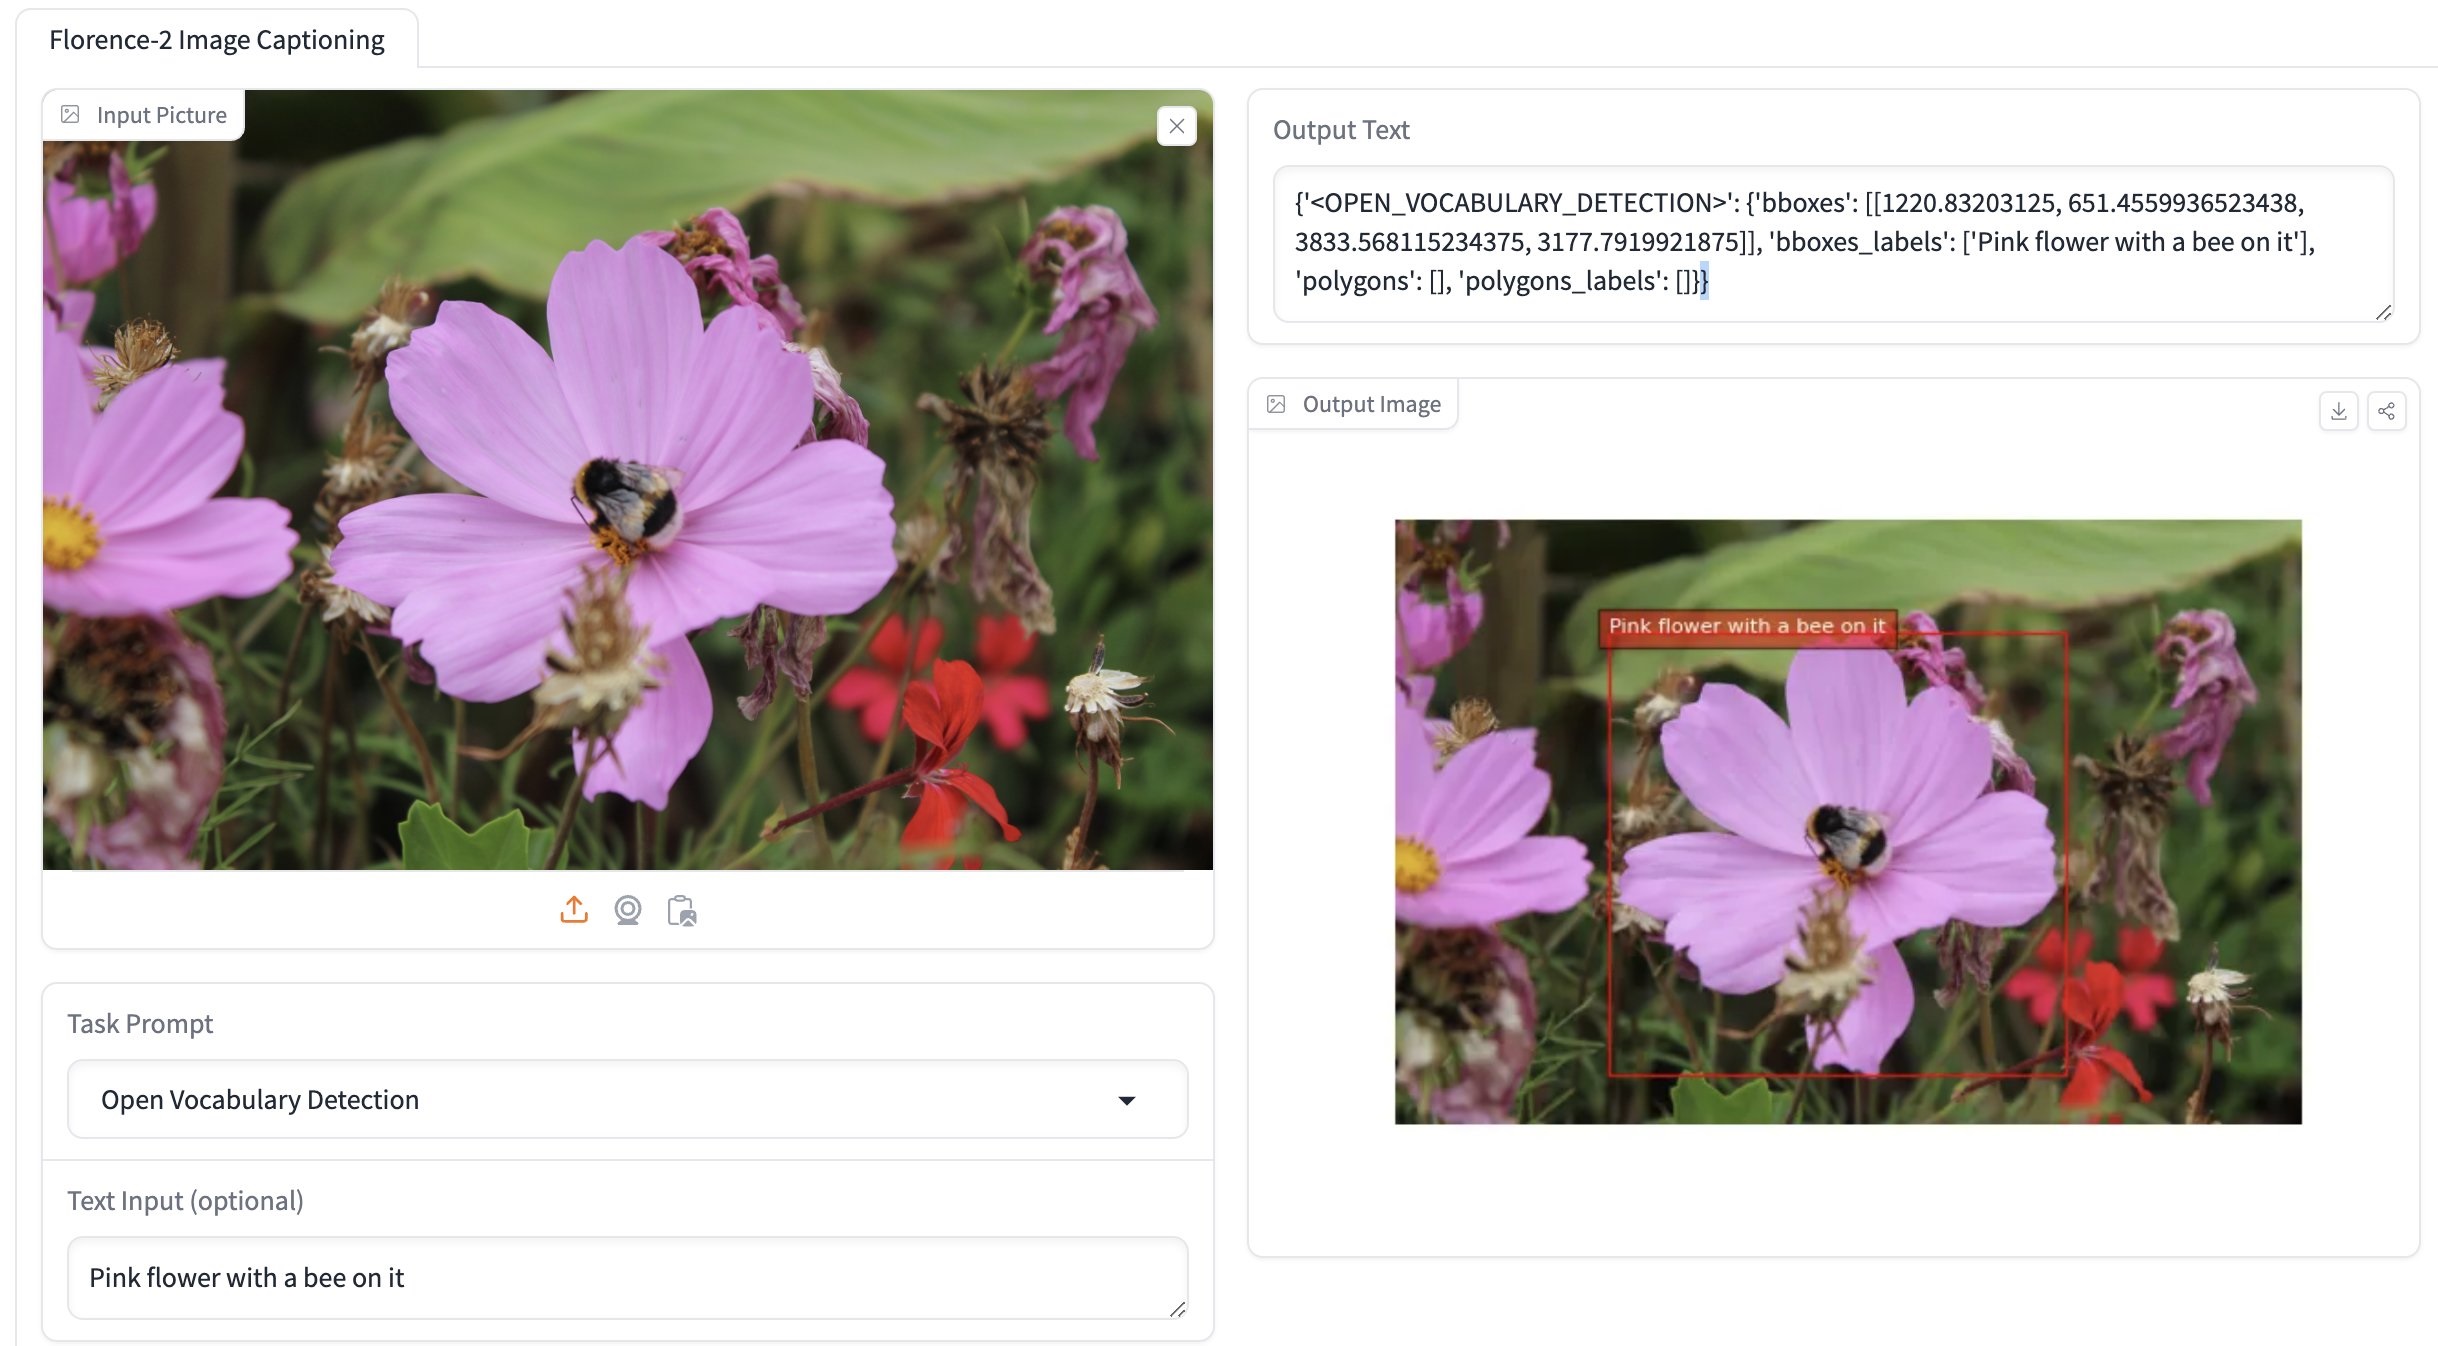Click the webcam capture icon
This screenshot has width=2438, height=1346.
coord(628,910)
